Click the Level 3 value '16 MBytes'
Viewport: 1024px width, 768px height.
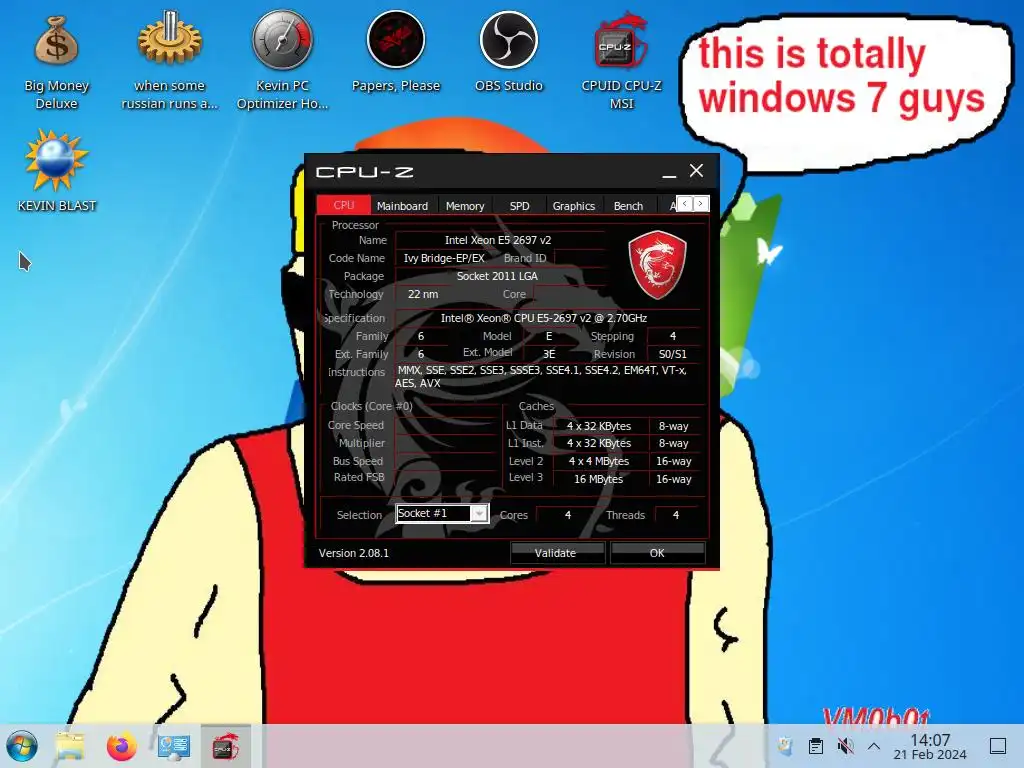599,479
